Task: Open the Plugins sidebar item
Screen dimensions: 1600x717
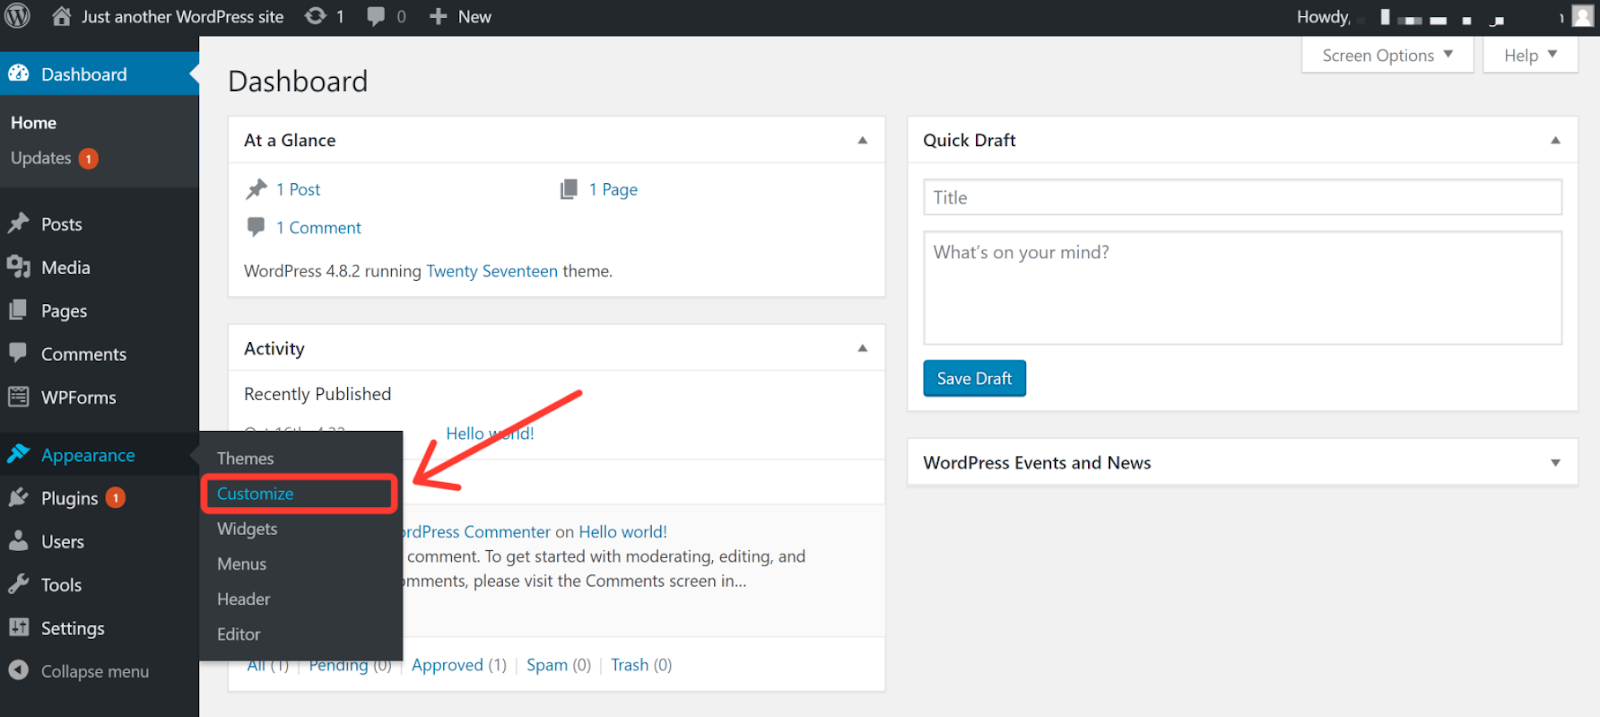Action: pyautogui.click(x=69, y=498)
